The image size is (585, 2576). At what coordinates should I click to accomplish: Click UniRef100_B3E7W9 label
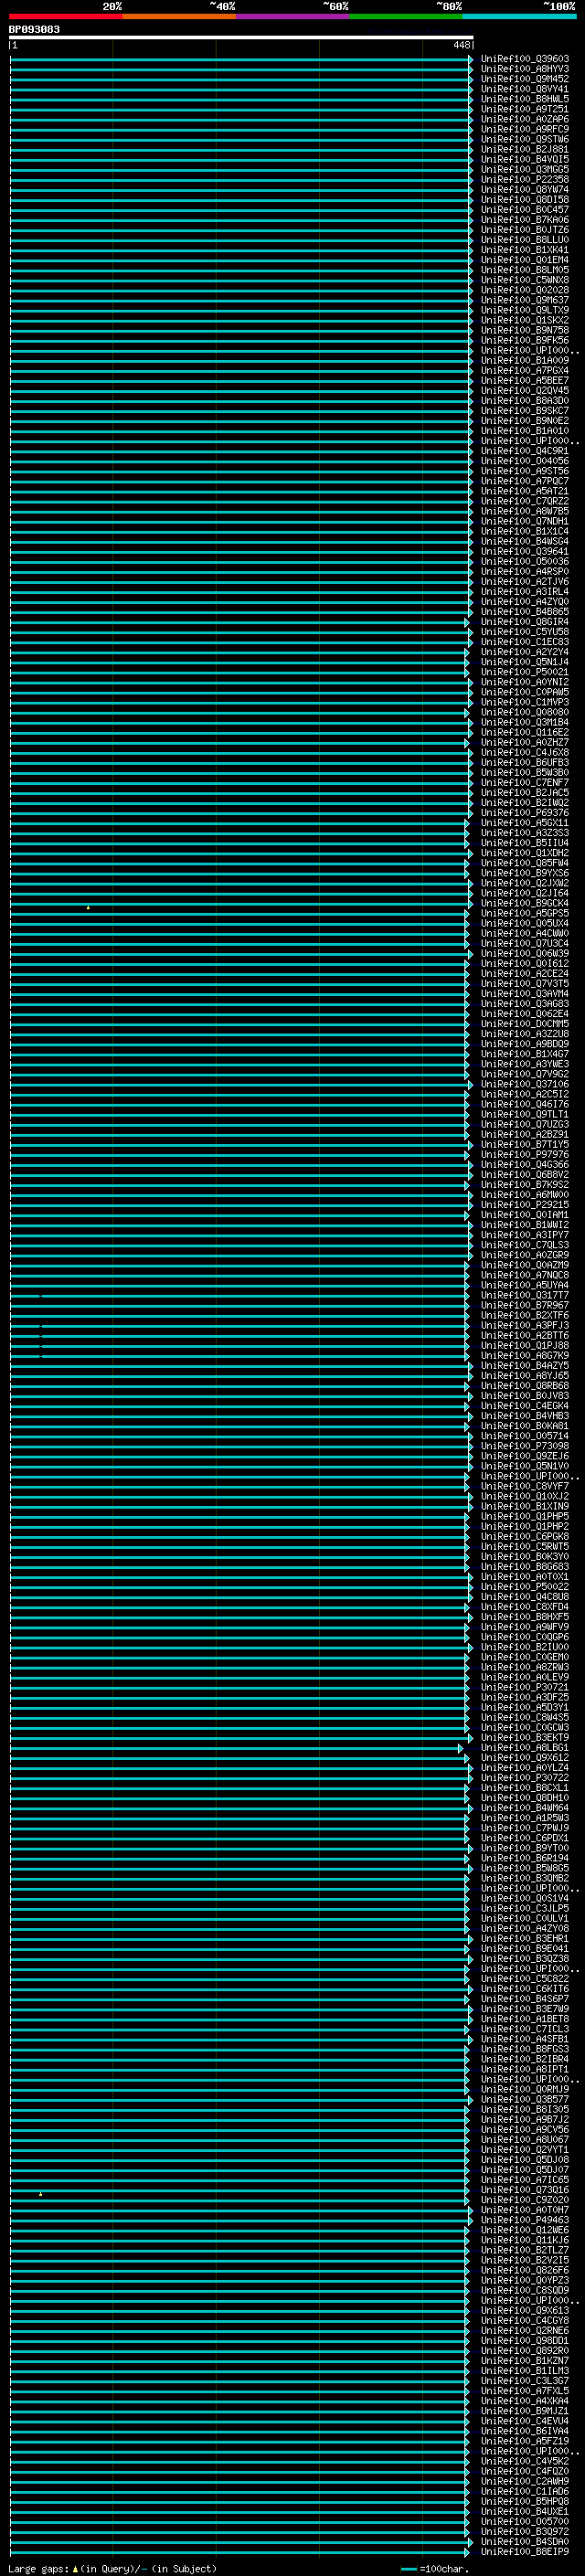(525, 2009)
